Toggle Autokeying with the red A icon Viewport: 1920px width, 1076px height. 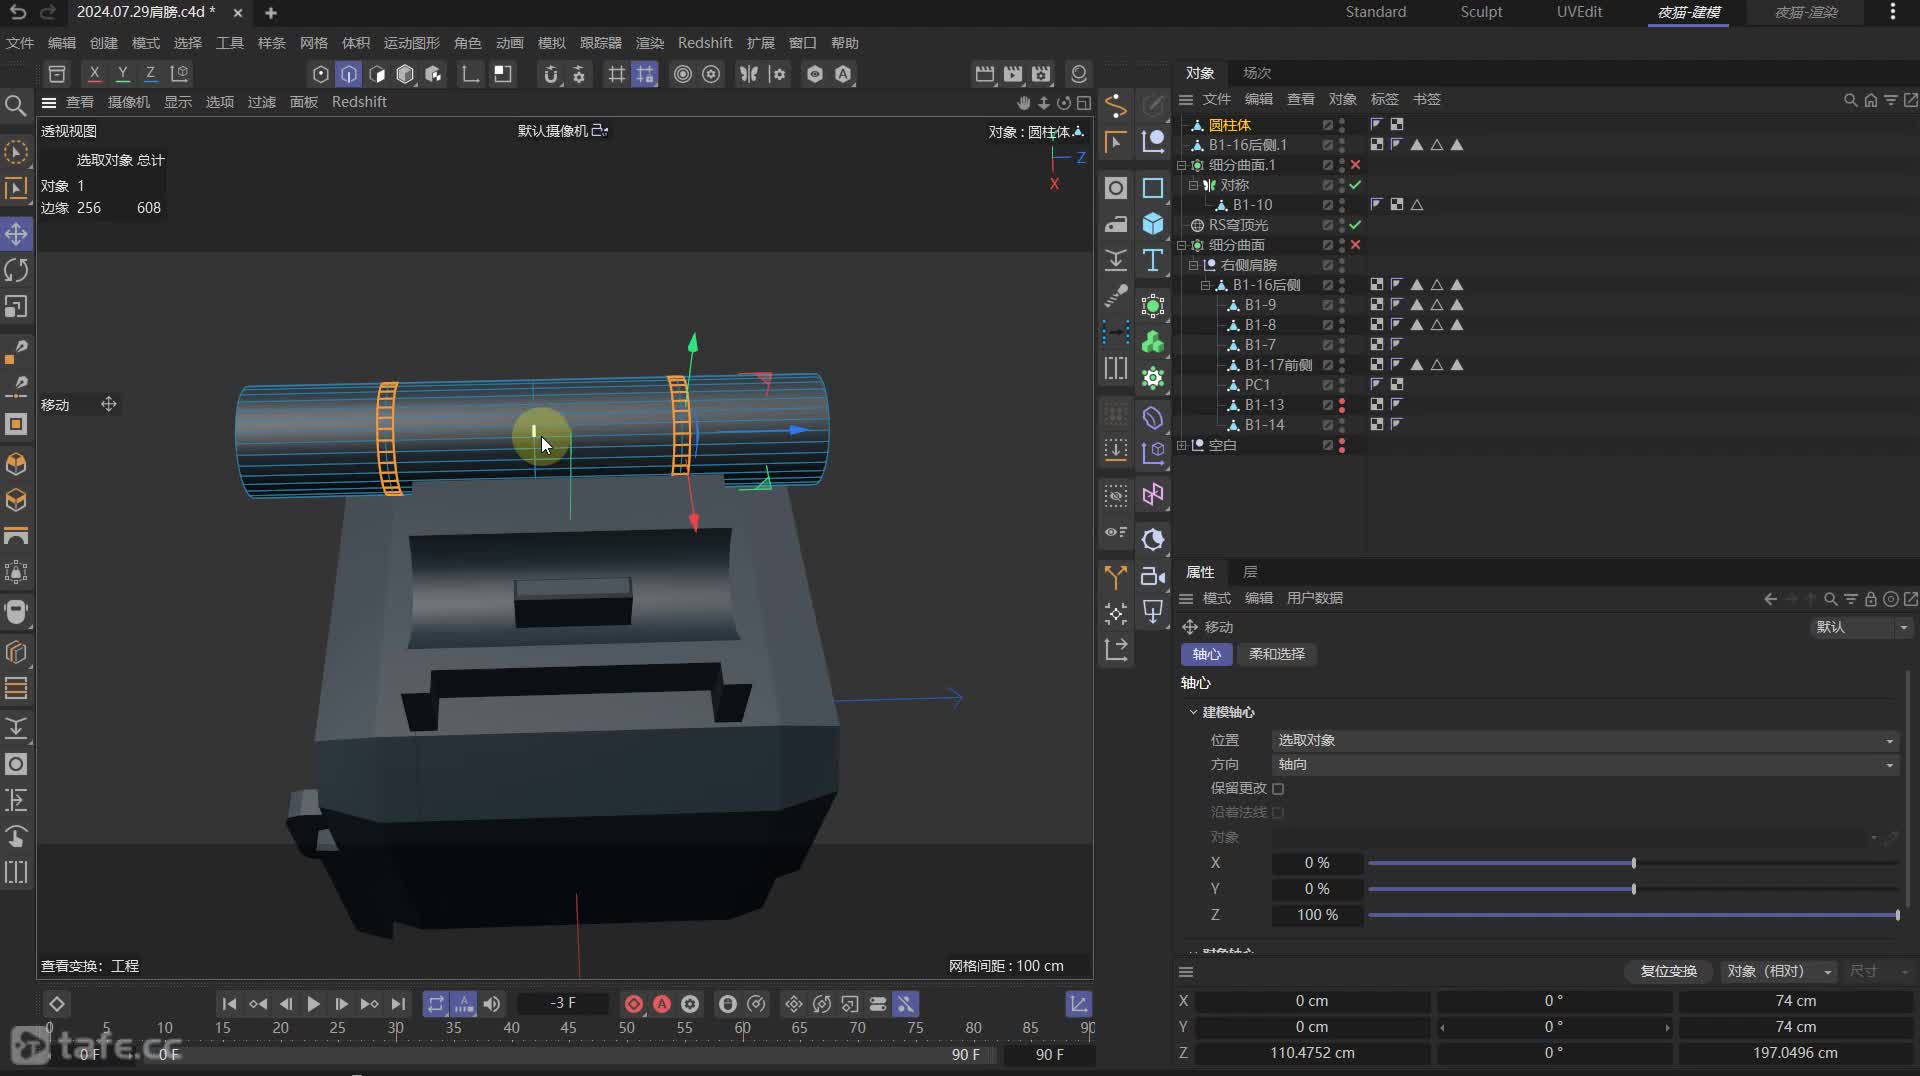(x=662, y=1003)
